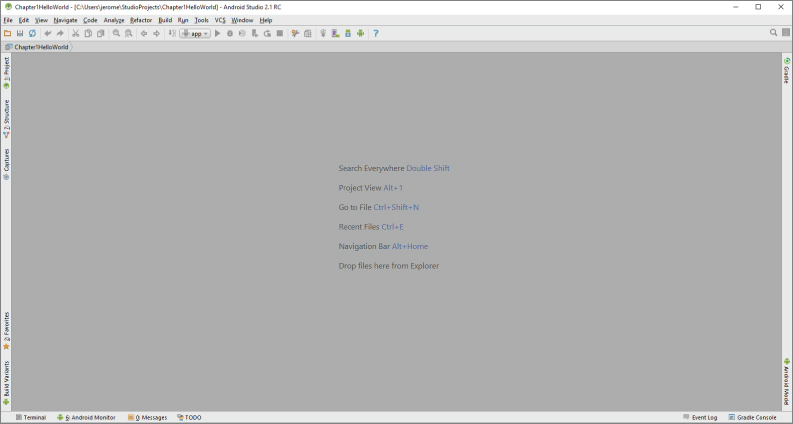This screenshot has width=793, height=424.
Task: Open the Event Log
Action: tap(700, 417)
